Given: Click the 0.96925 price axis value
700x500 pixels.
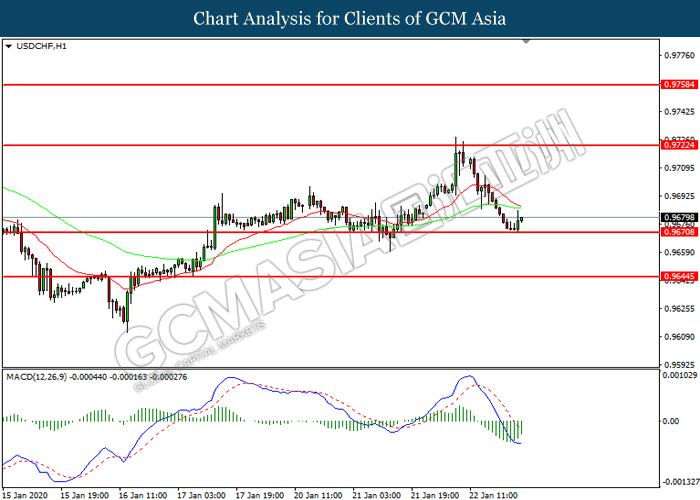Looking at the screenshot, I should coord(679,196).
